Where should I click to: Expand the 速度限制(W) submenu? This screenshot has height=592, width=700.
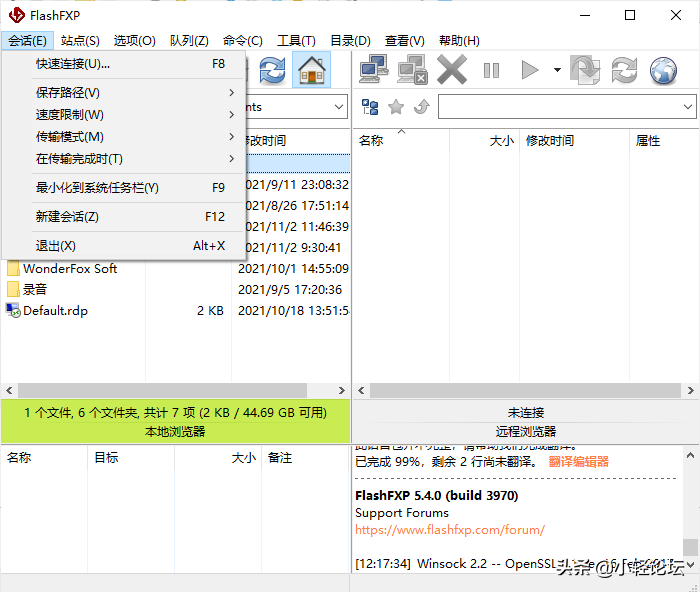(124, 114)
